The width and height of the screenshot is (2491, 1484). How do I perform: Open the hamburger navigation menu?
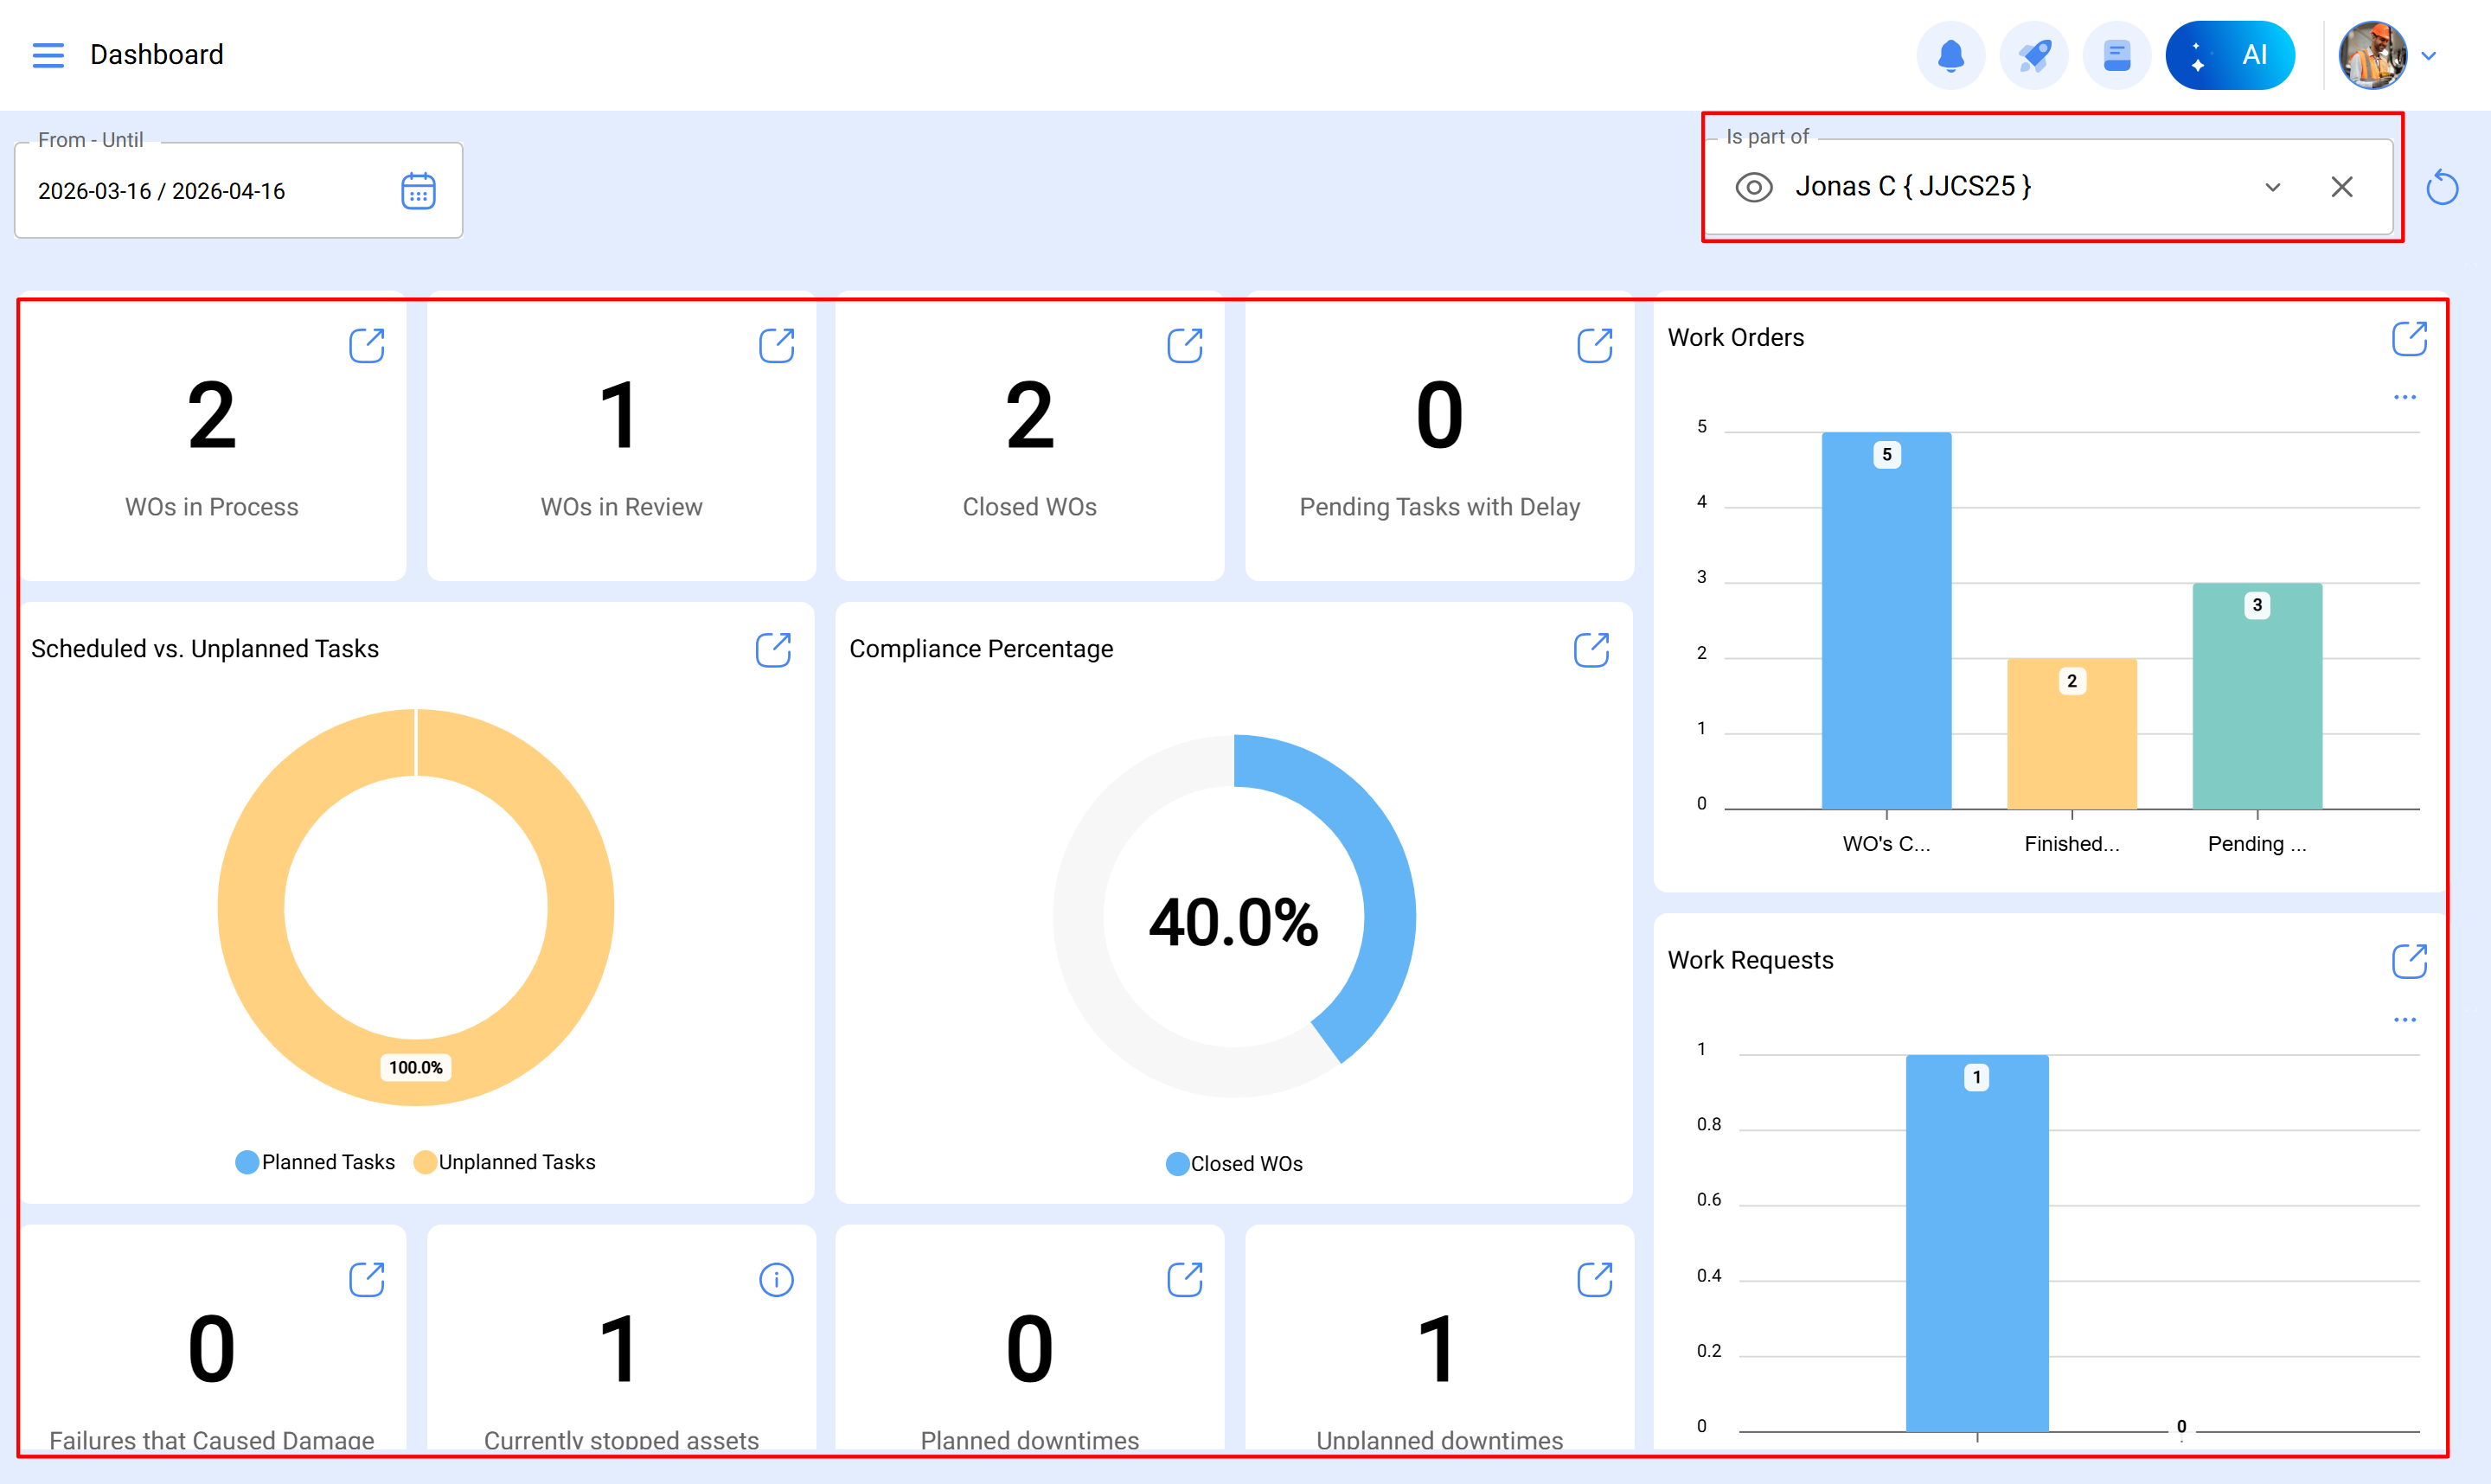tap(48, 55)
